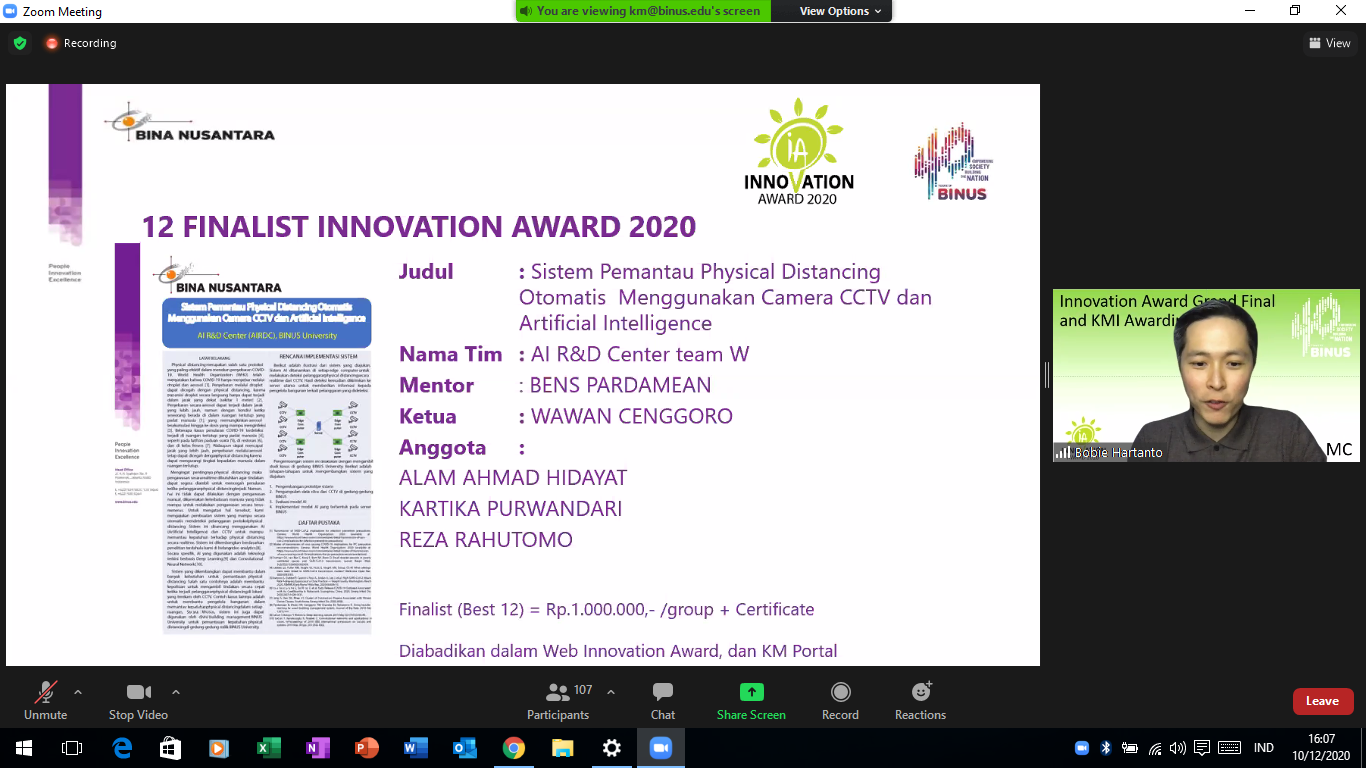Click the text "AI R&D Center team W"
This screenshot has width=1366, height=768.
click(x=640, y=354)
